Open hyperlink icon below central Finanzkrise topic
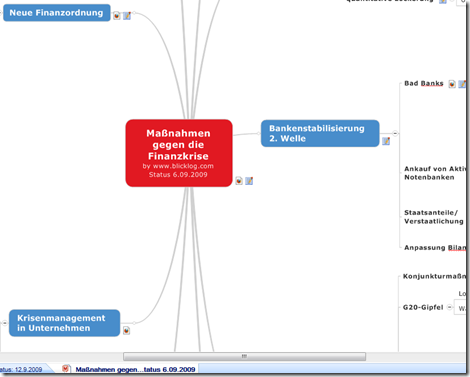 (239, 181)
